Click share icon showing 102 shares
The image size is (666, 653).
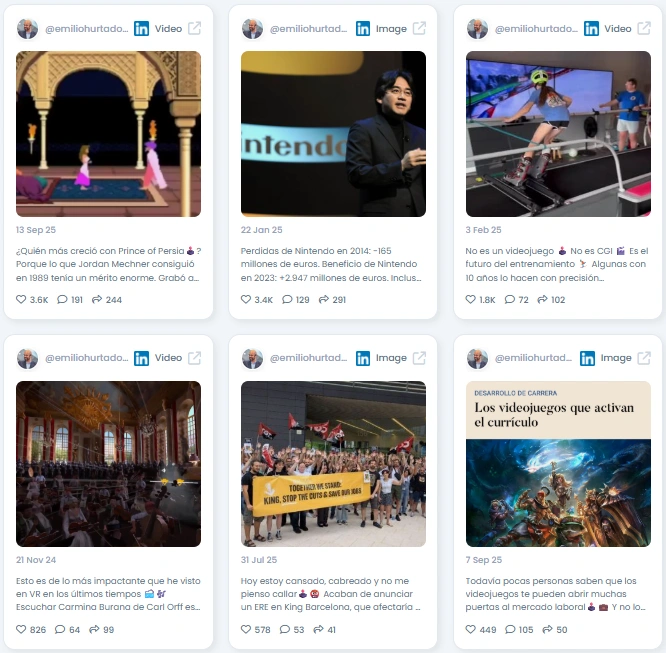[542, 299]
